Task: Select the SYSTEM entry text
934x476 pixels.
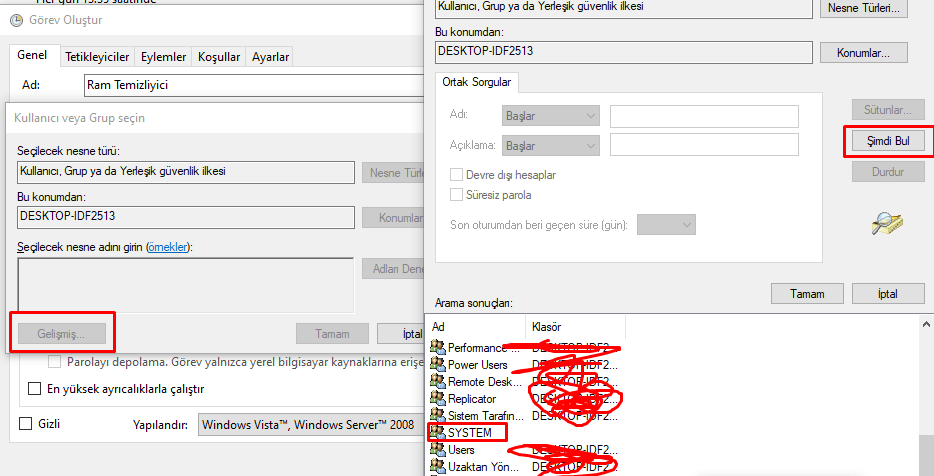Action: coord(470,433)
